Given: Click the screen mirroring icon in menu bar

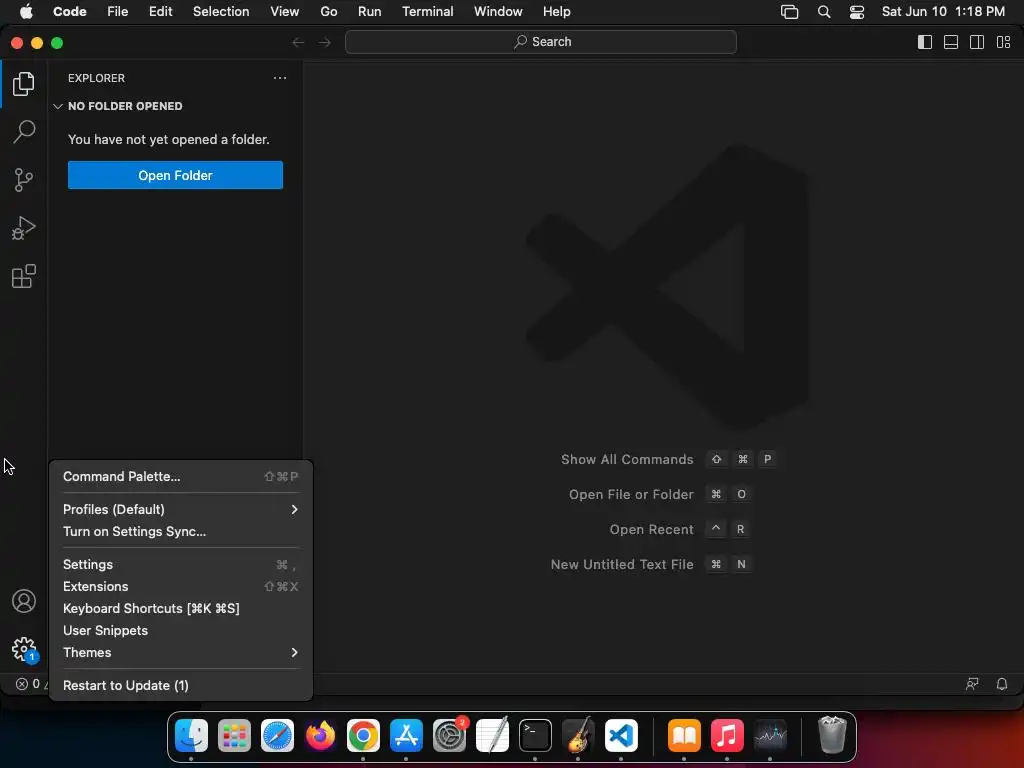Looking at the screenshot, I should (x=790, y=12).
